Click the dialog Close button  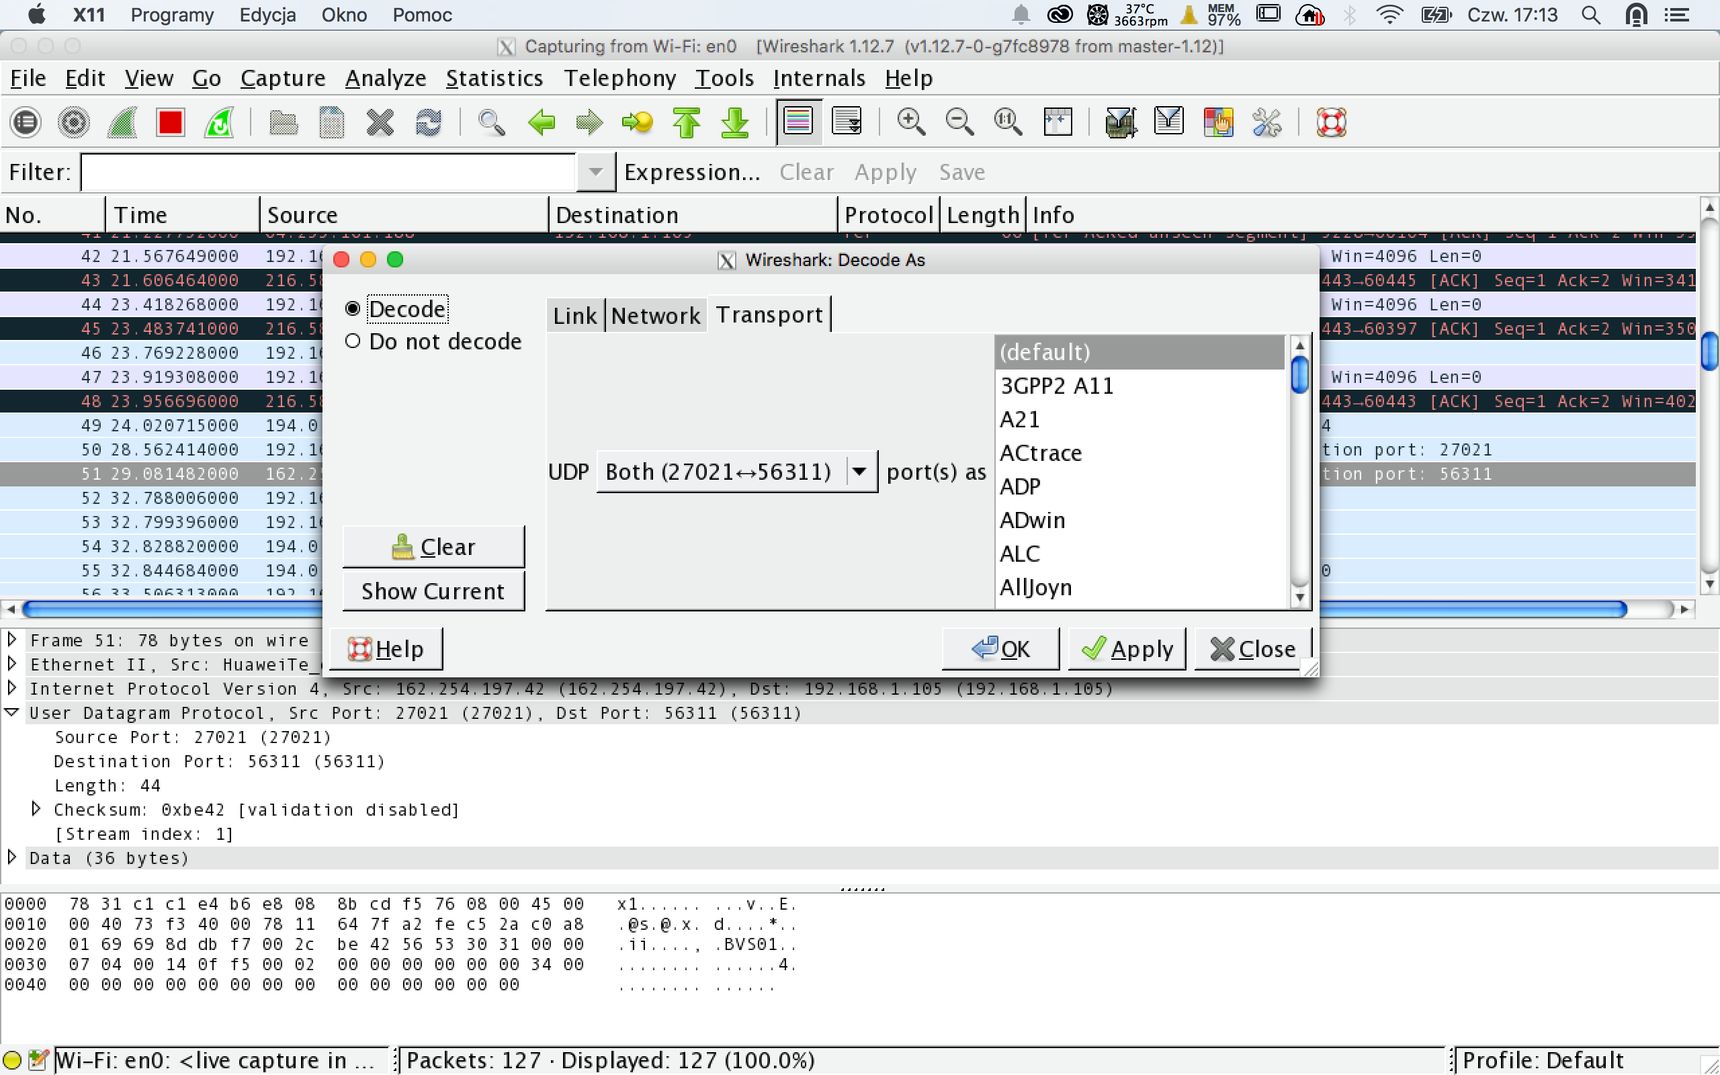pos(1252,649)
